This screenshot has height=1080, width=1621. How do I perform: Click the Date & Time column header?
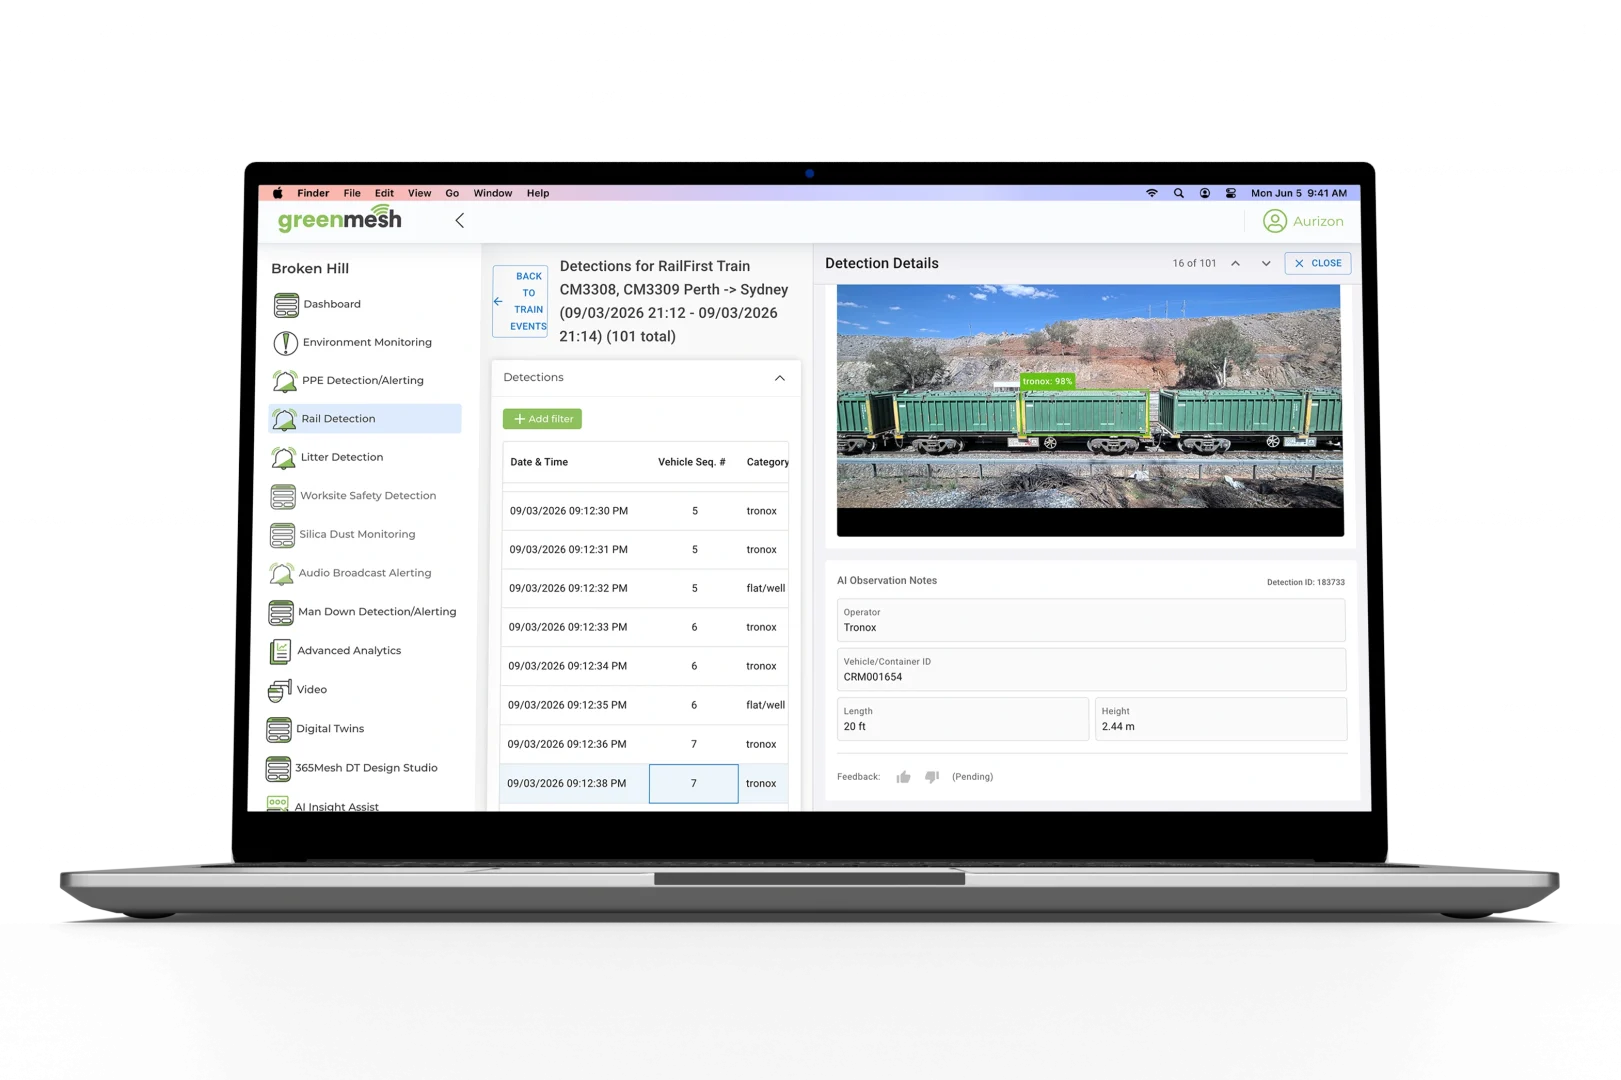pyautogui.click(x=539, y=462)
